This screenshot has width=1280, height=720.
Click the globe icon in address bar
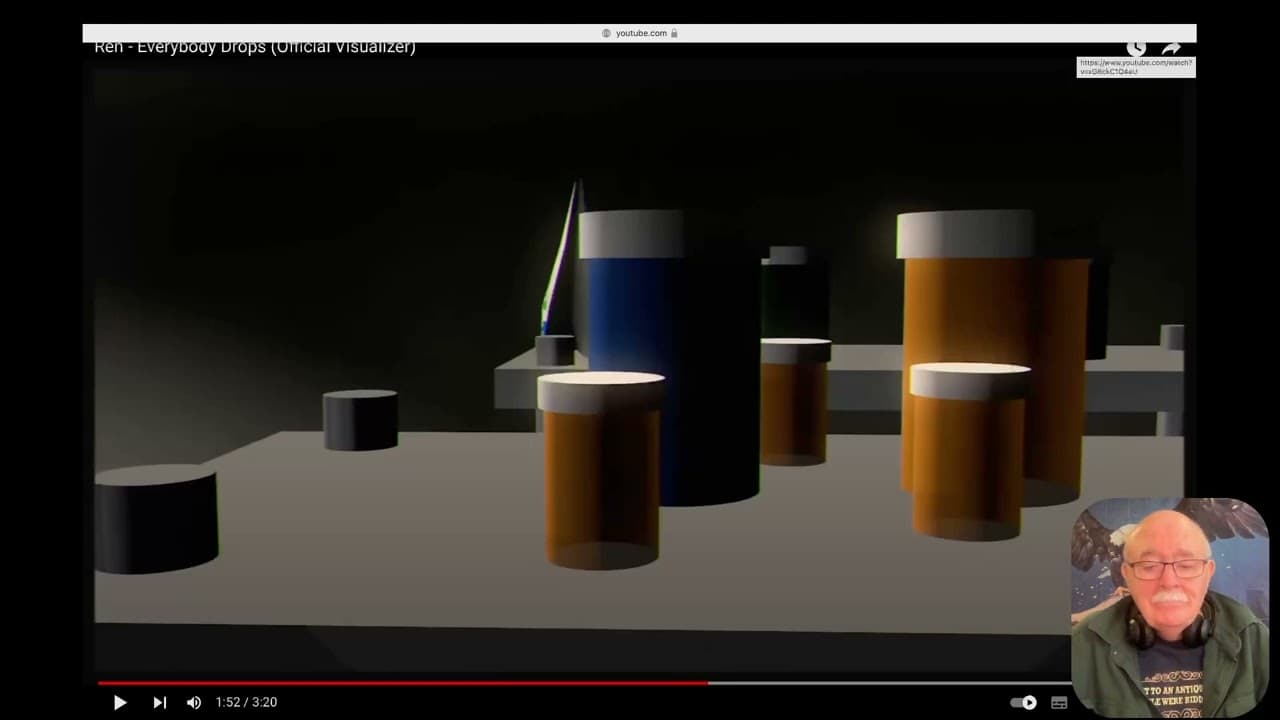606,33
